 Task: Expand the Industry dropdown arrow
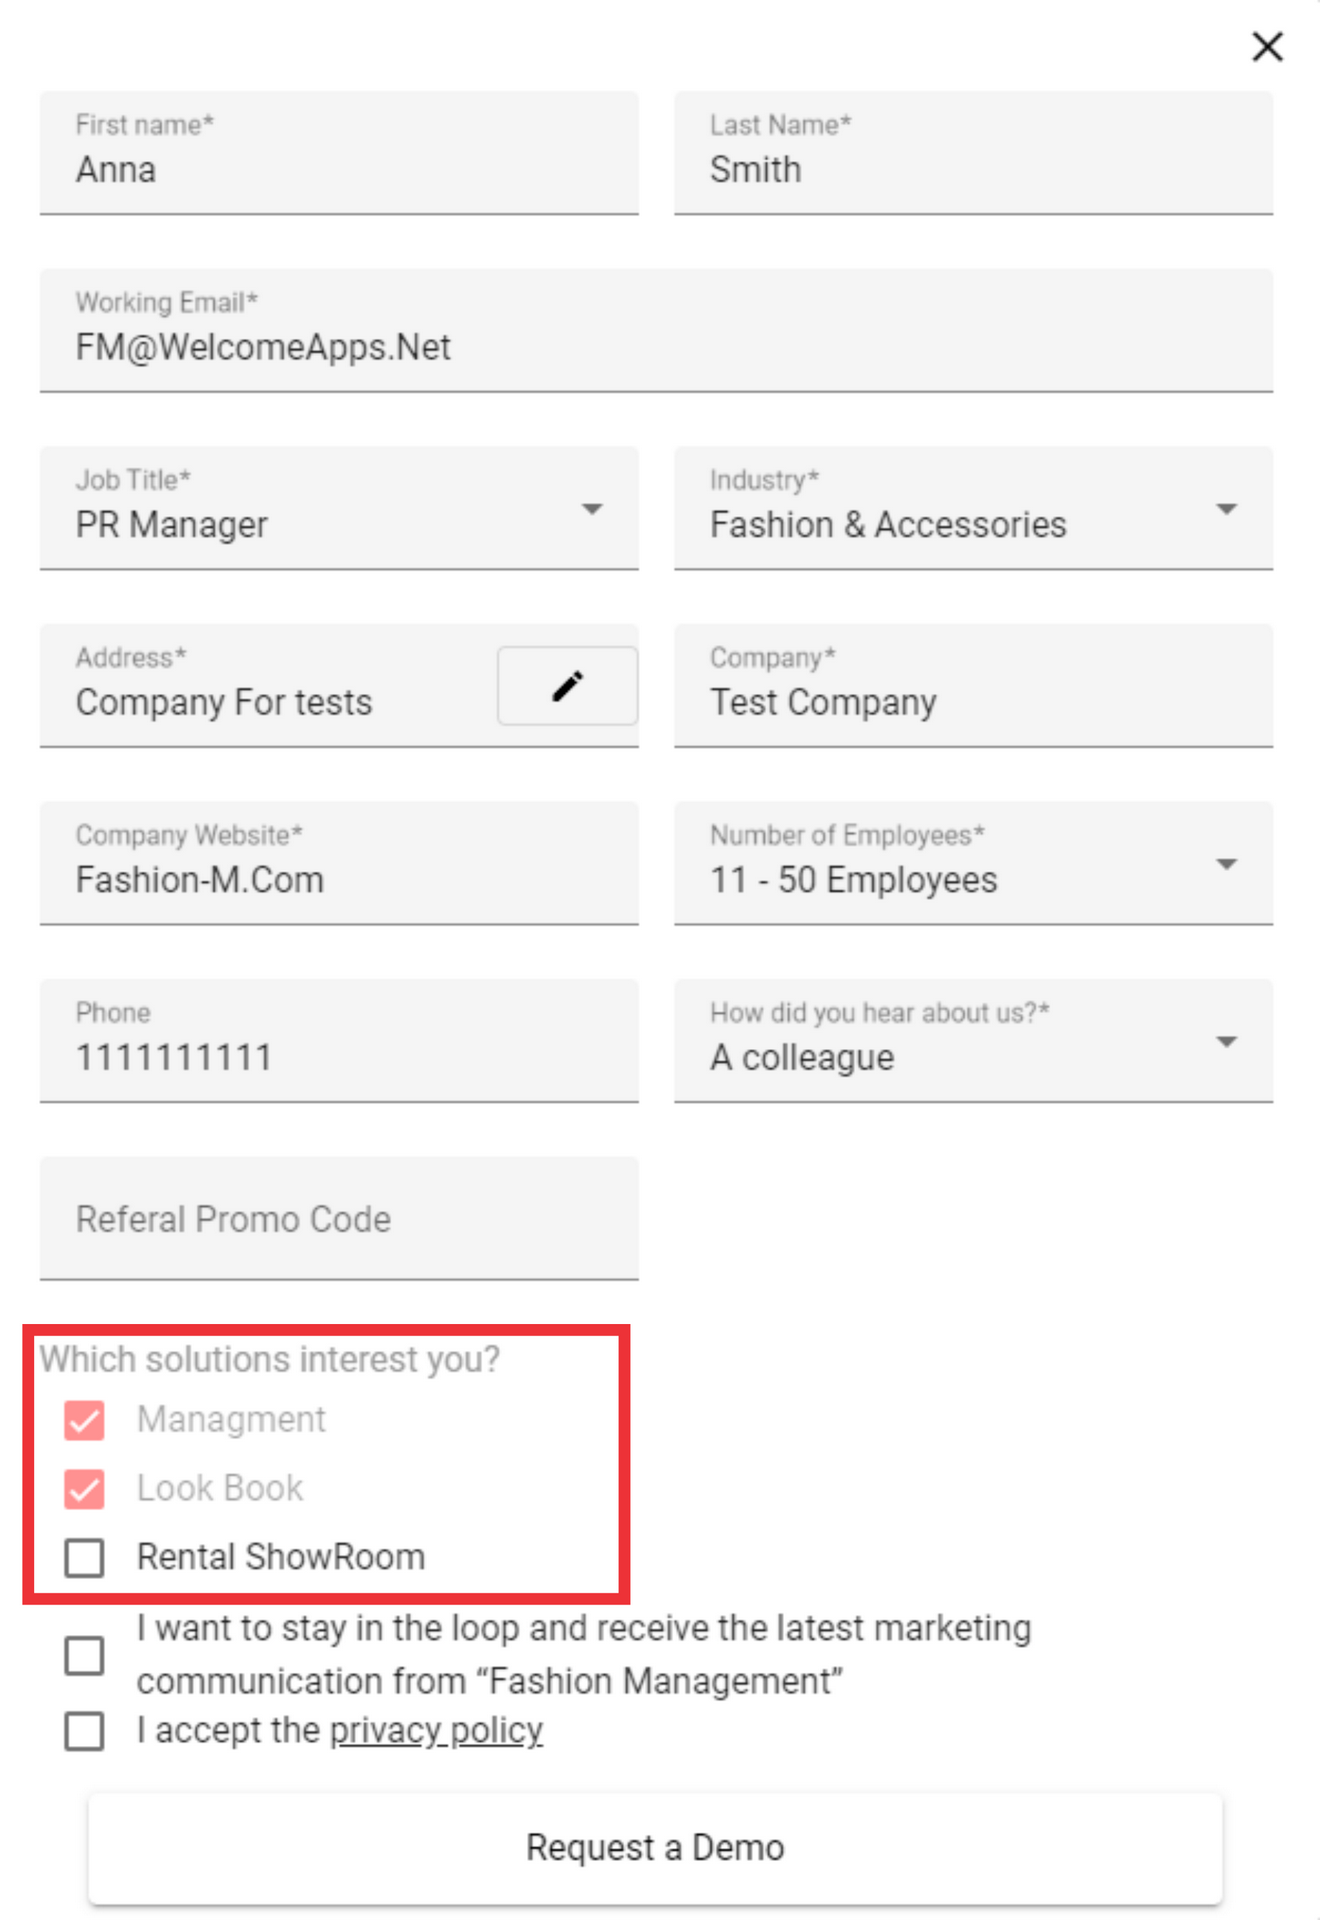click(x=1227, y=509)
